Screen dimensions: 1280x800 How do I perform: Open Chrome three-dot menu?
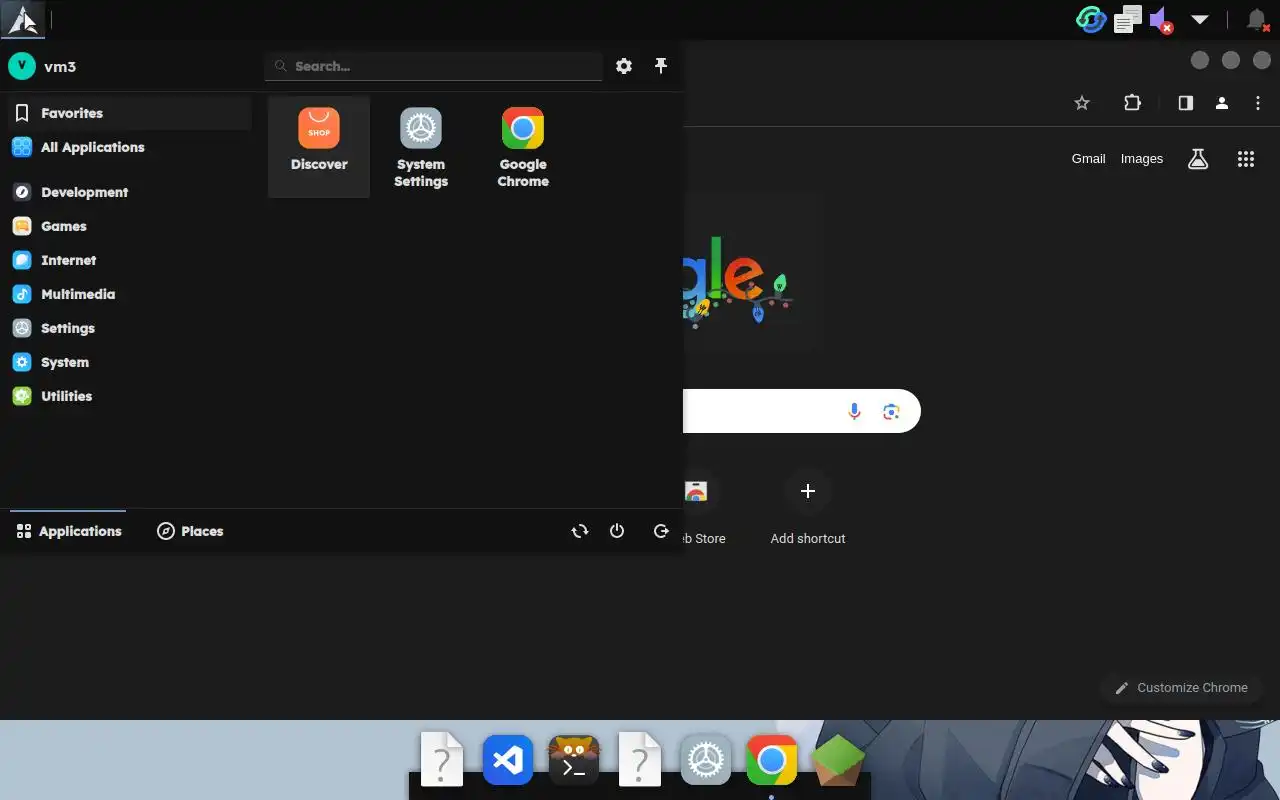pos(1258,103)
